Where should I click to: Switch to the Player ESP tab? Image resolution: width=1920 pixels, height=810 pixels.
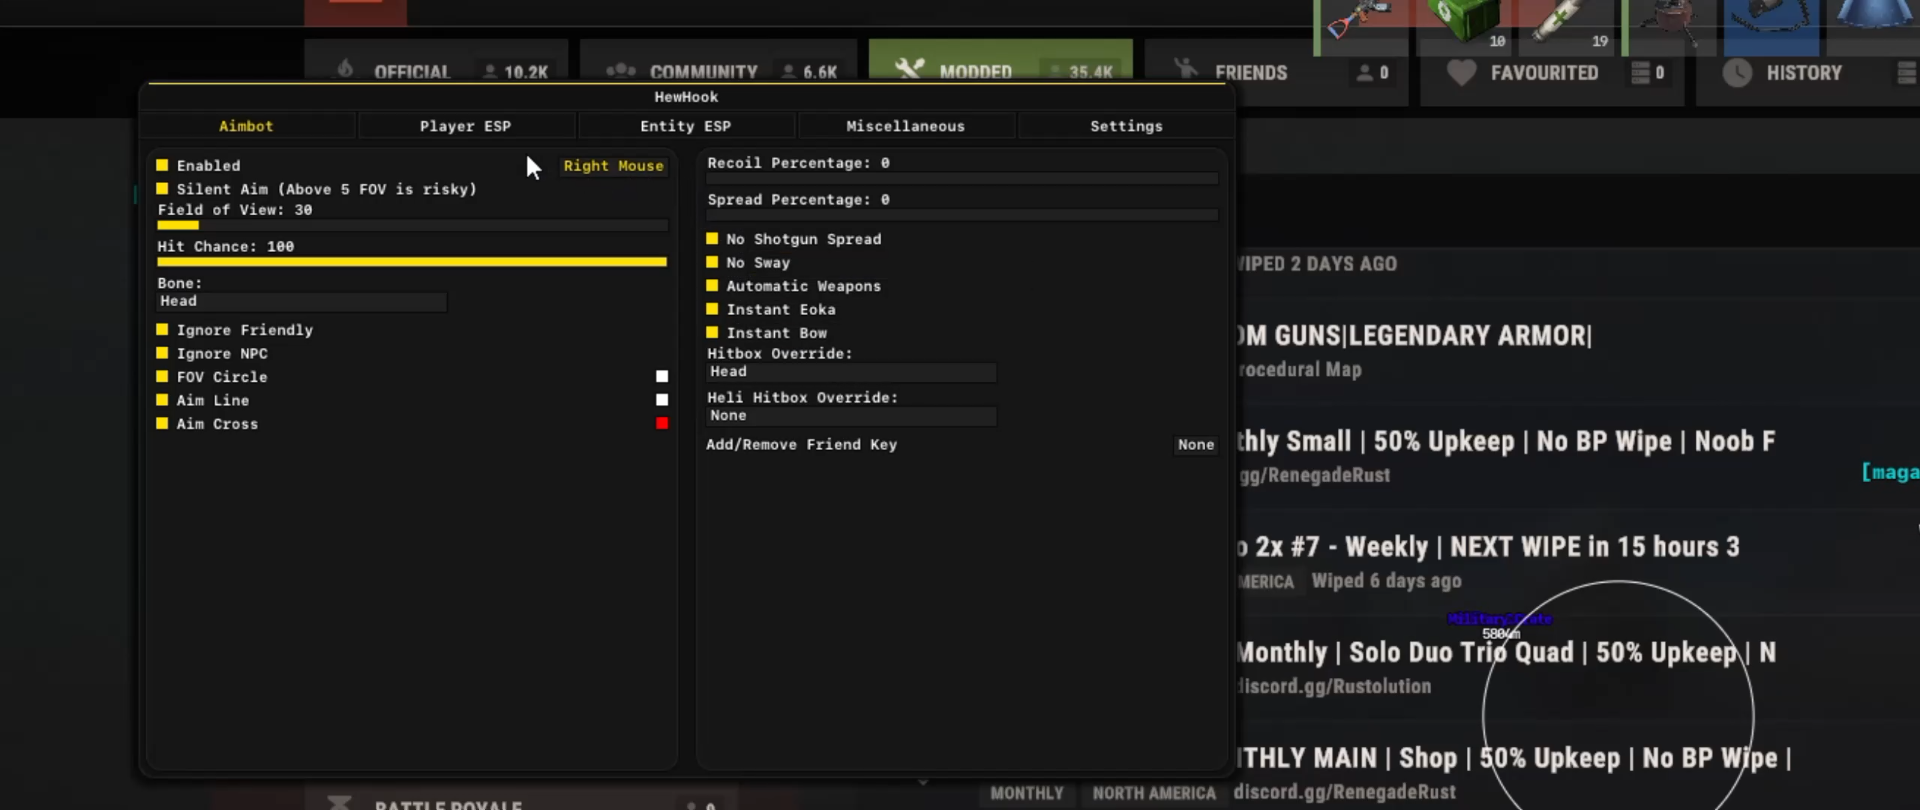(466, 126)
